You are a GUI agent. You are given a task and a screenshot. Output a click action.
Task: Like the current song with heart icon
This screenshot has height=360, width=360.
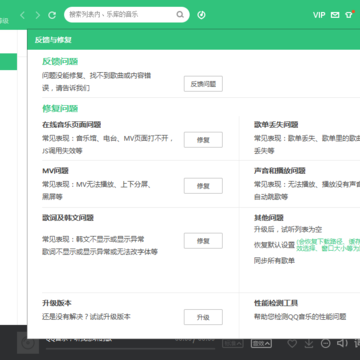pyautogui.click(x=292, y=343)
